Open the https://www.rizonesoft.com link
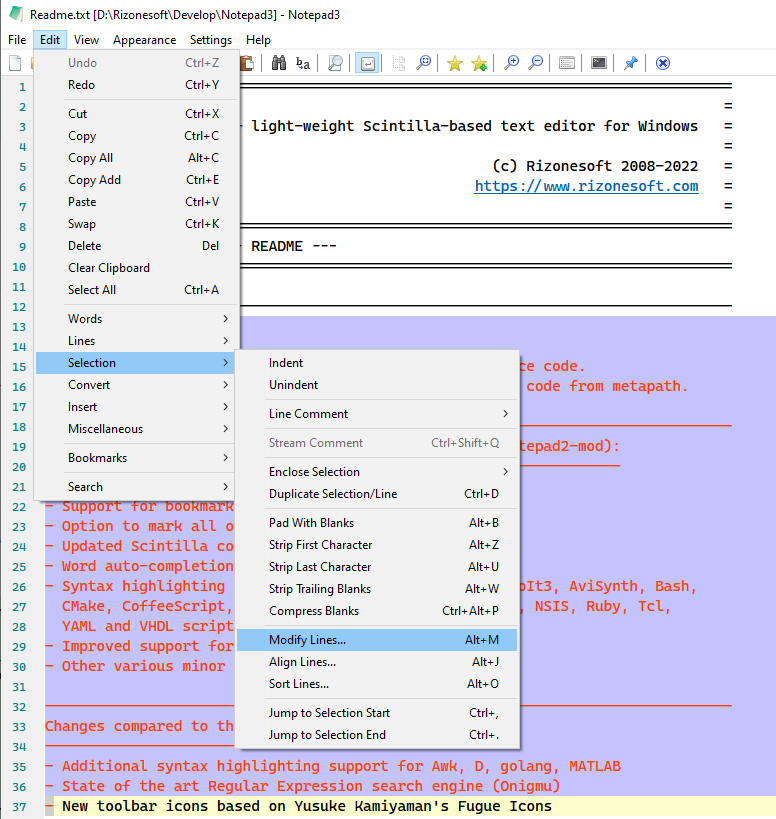 (586, 186)
